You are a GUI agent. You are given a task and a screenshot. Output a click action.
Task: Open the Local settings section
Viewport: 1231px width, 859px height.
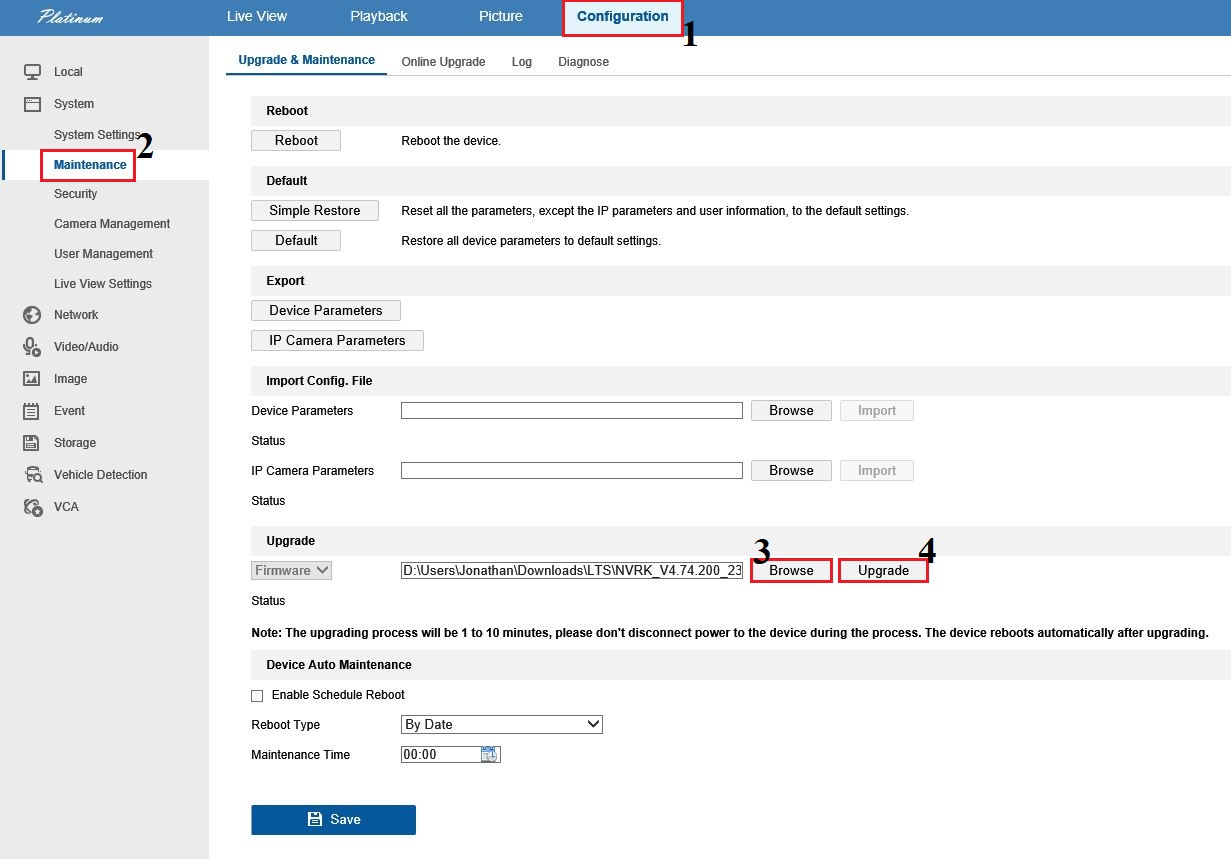[67, 71]
